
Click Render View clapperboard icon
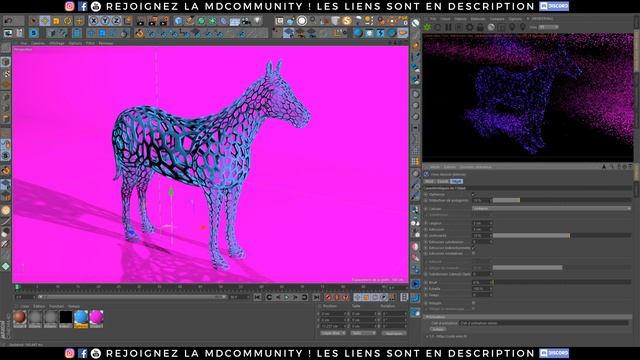(x=141, y=20)
